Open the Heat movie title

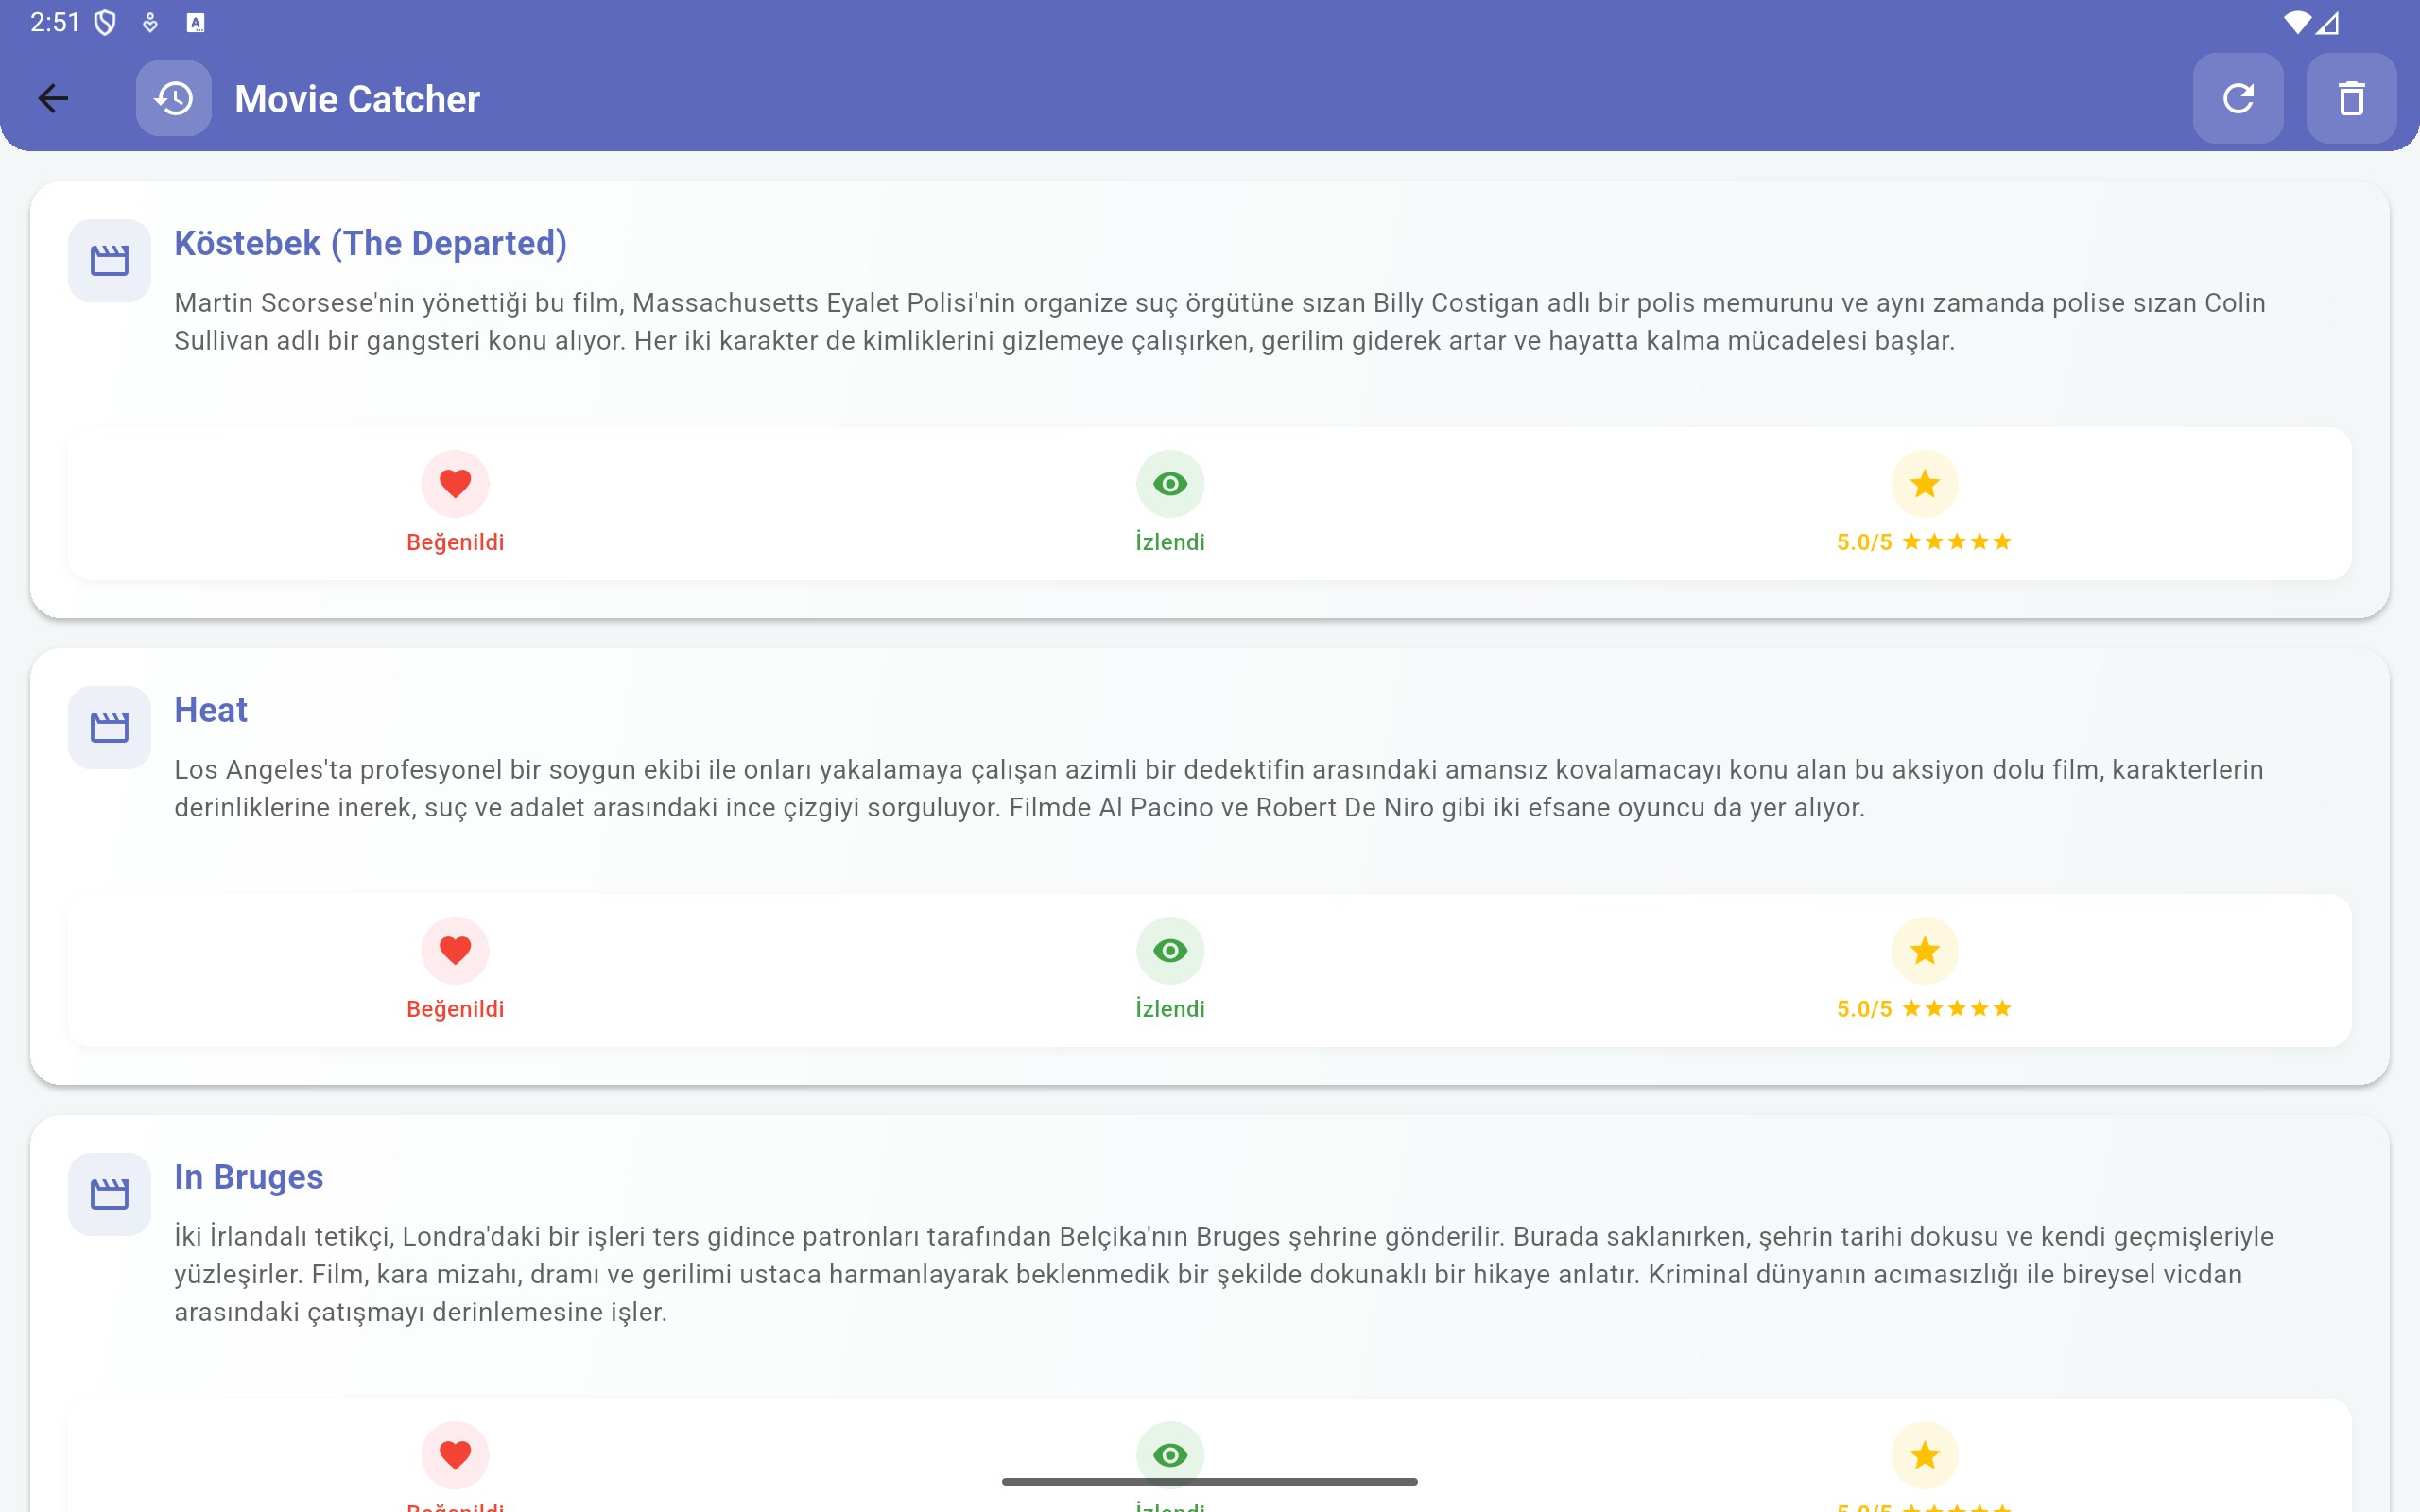pos(210,710)
